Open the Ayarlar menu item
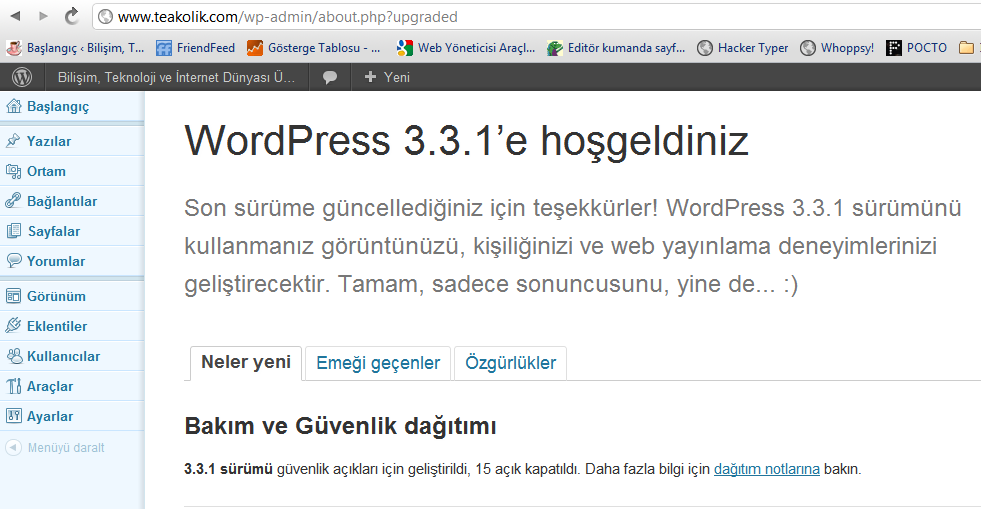The image size is (981, 509). pyautogui.click(x=50, y=416)
